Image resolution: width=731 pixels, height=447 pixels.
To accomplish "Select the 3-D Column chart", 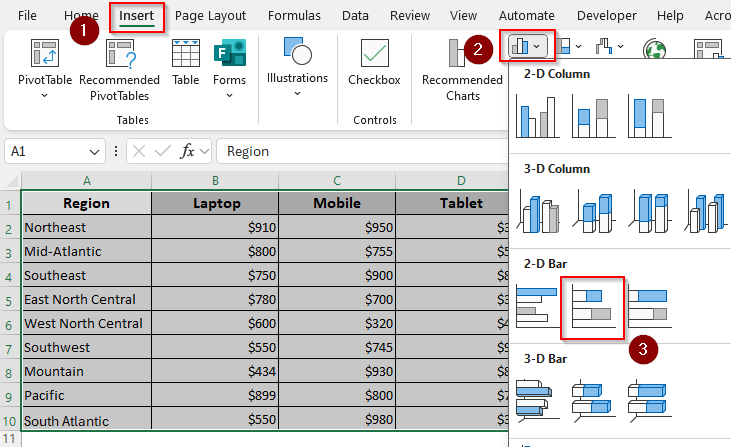I will (705, 211).
